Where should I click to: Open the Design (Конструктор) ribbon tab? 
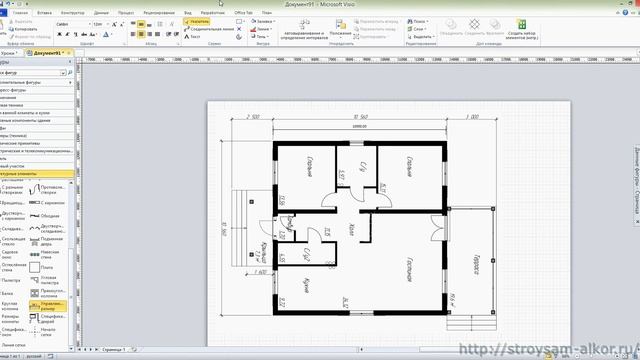coord(73,13)
